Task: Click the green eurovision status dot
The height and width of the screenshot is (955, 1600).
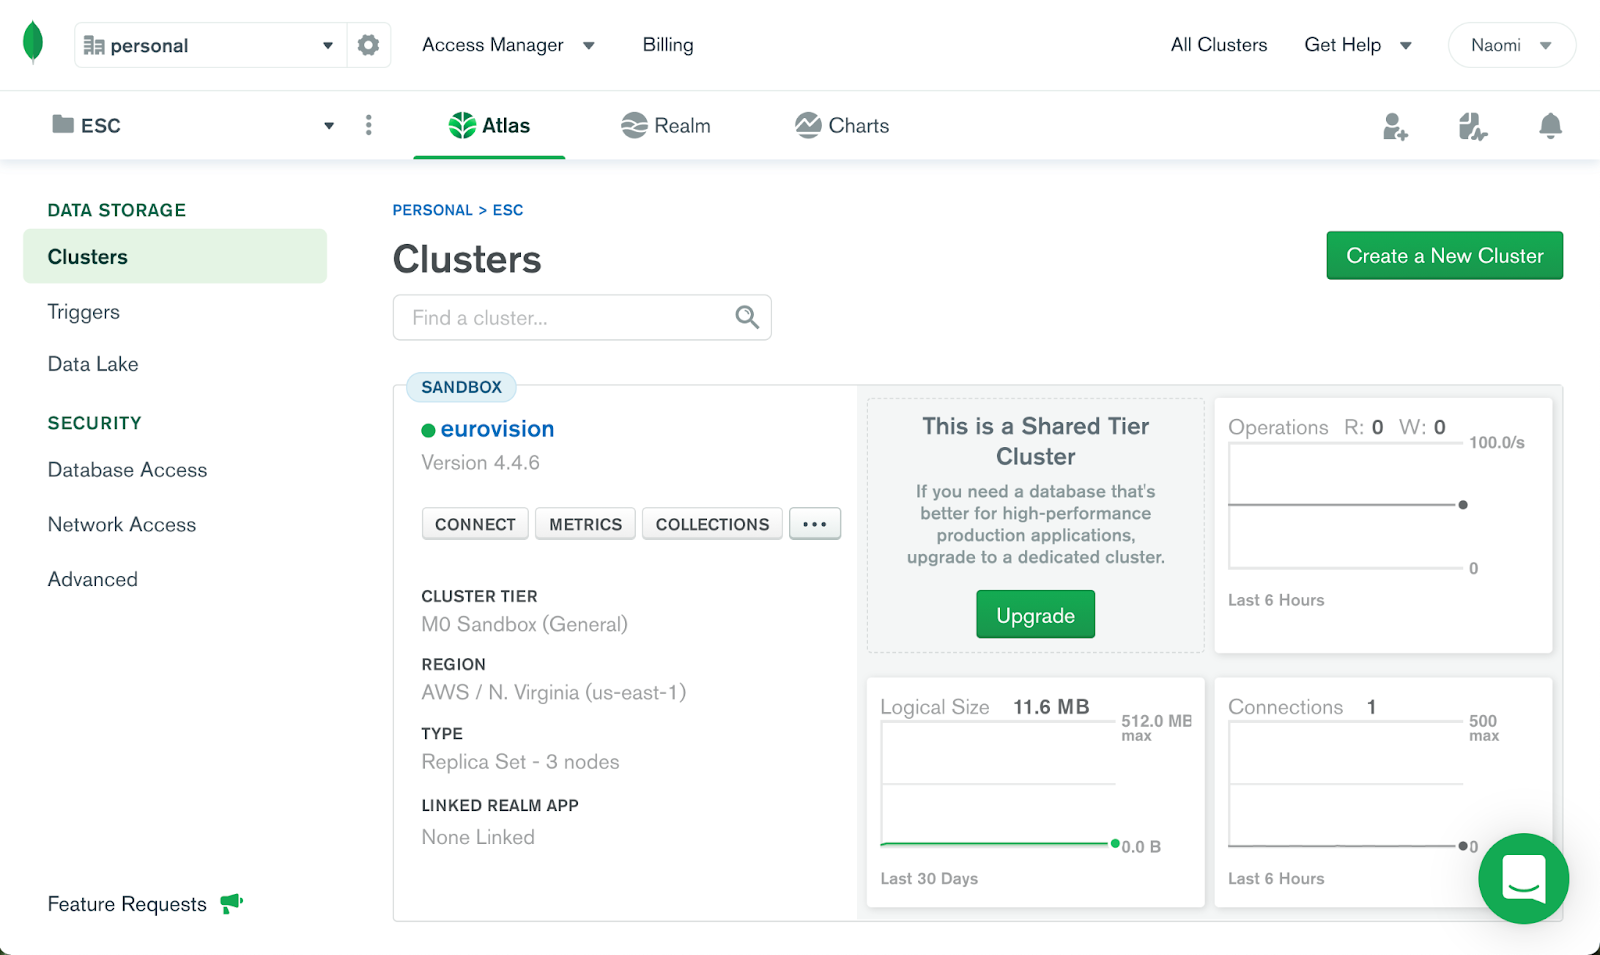Action: coord(428,430)
